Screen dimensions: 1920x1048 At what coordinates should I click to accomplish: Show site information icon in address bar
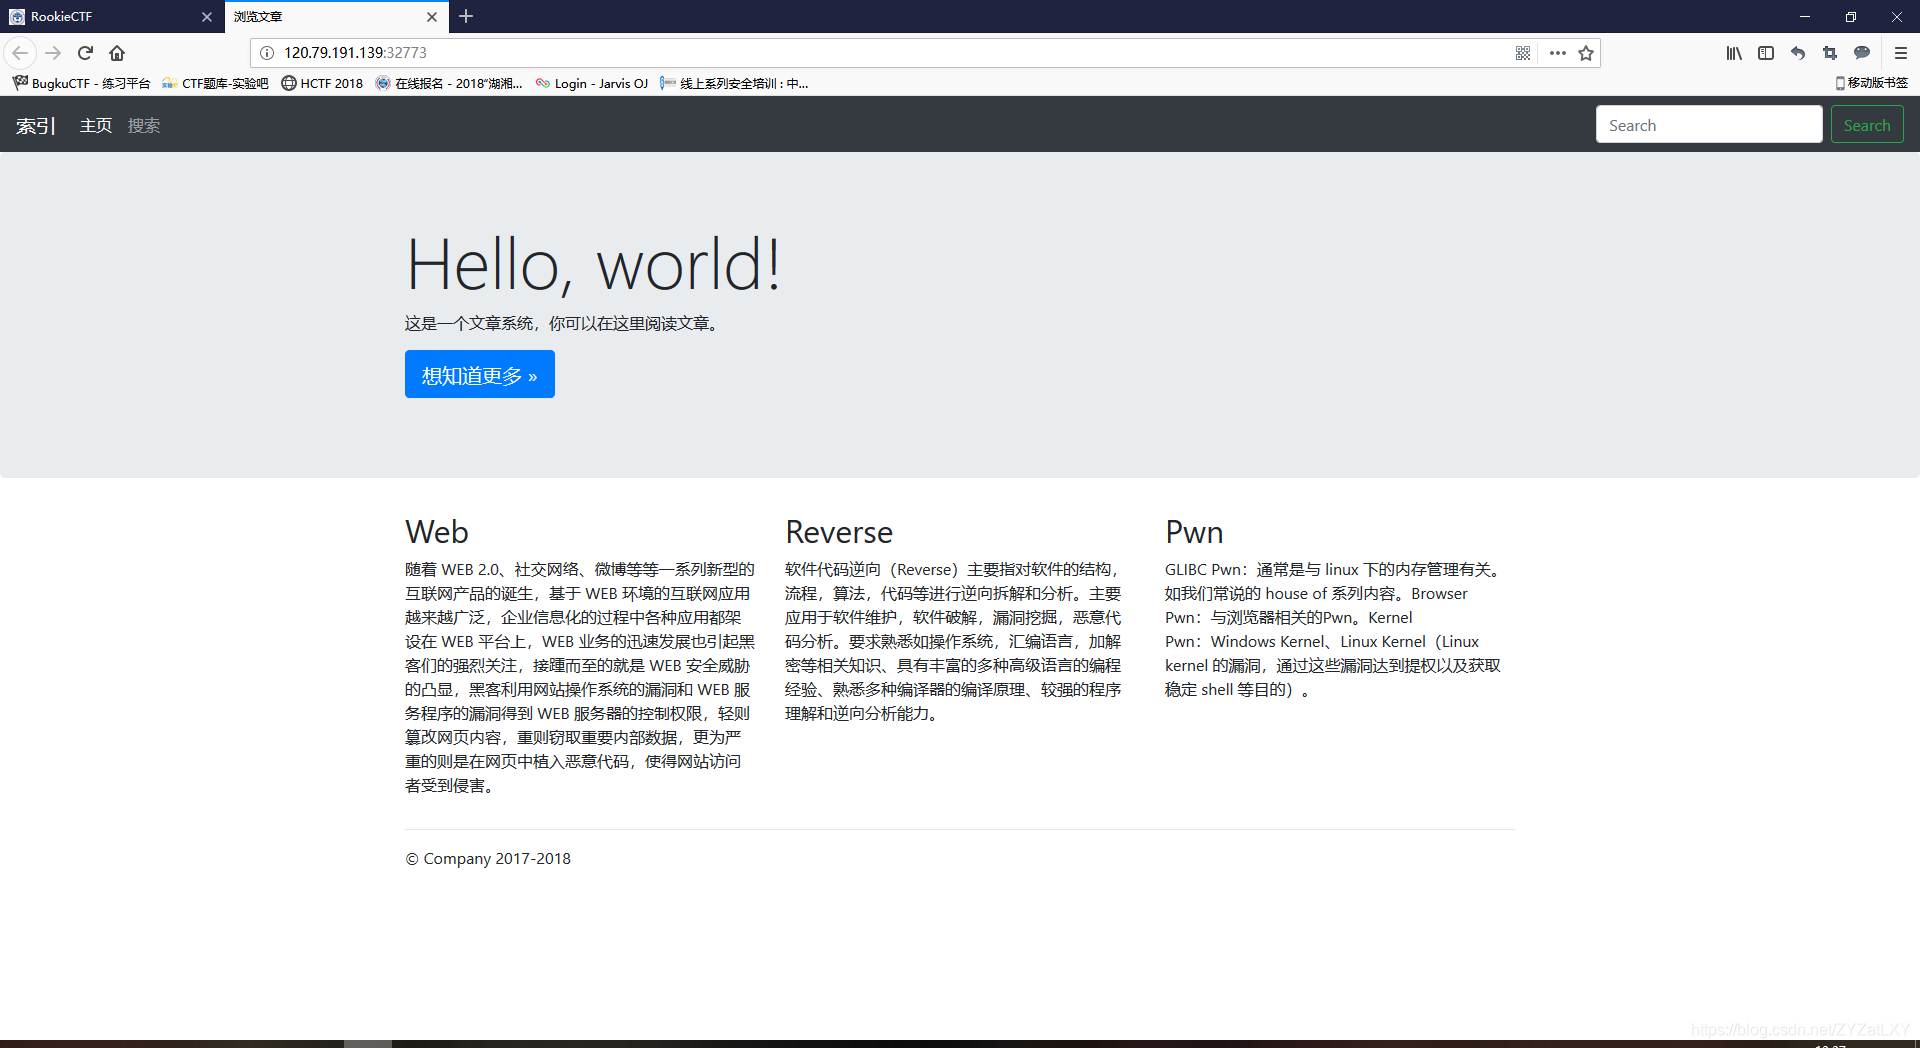pyautogui.click(x=267, y=53)
